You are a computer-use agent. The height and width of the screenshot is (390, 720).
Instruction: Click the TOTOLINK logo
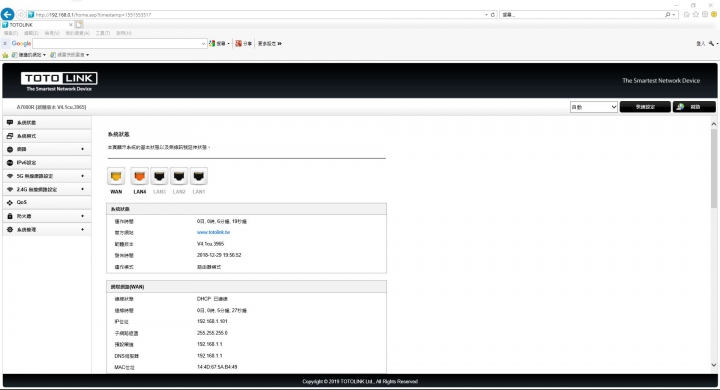click(59, 81)
